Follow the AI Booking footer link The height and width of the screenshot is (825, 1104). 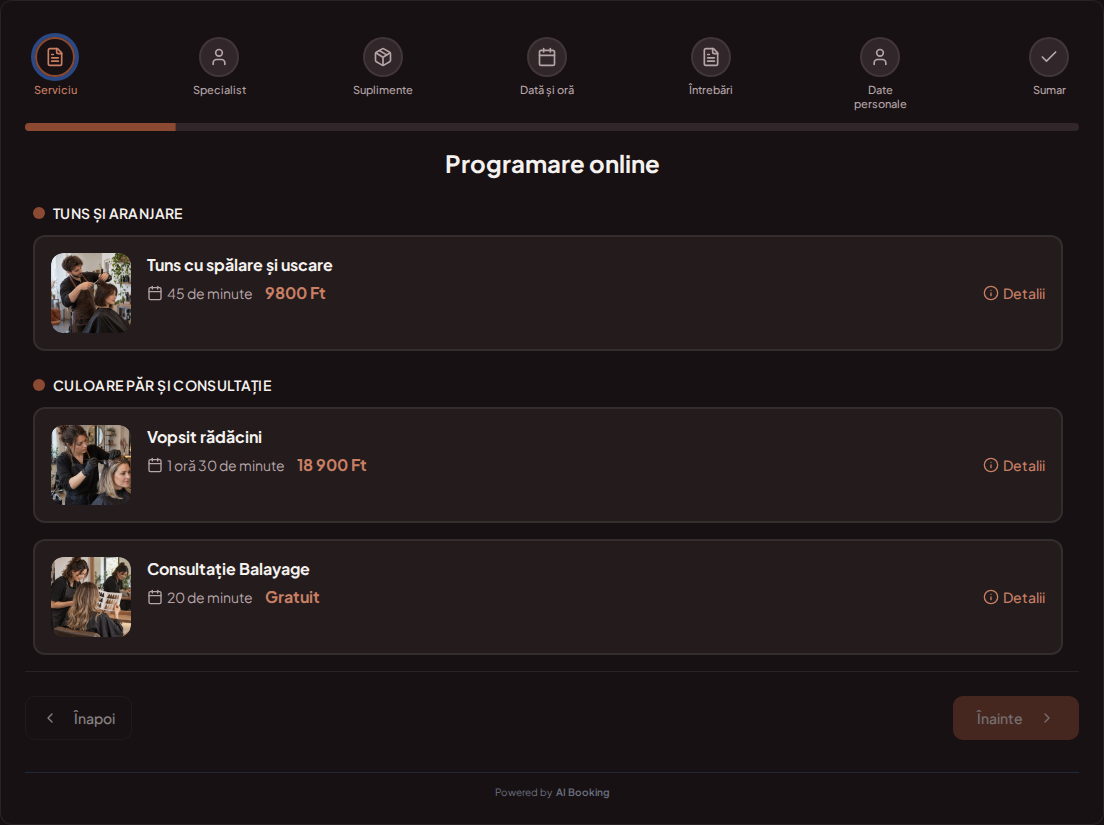pyautogui.click(x=582, y=793)
